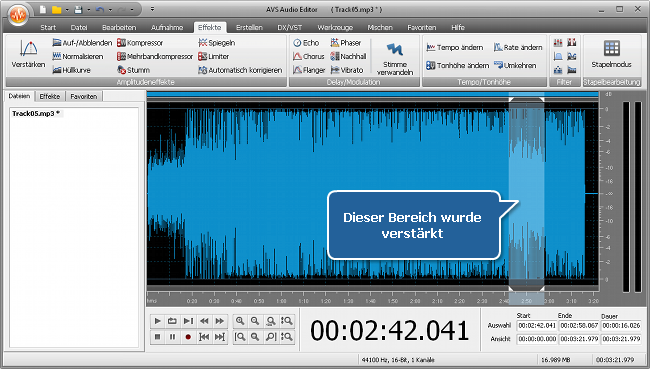Stop playback with the stop button
Screen dimensions: 650x369
tap(157, 337)
